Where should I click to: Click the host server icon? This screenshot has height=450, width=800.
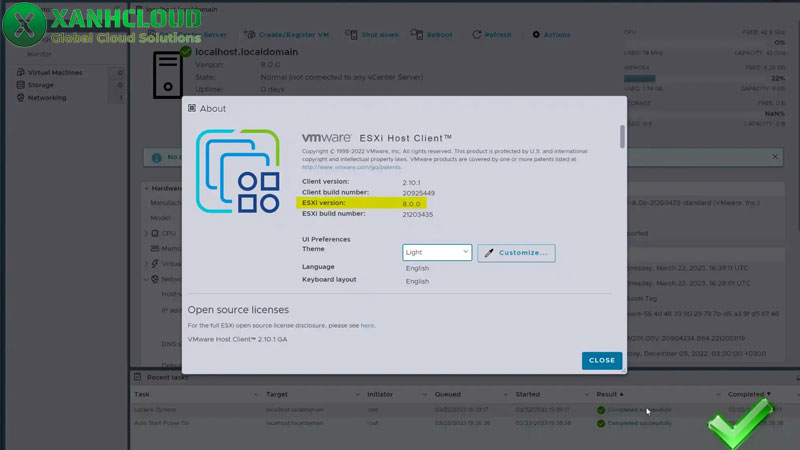pyautogui.click(x=168, y=74)
